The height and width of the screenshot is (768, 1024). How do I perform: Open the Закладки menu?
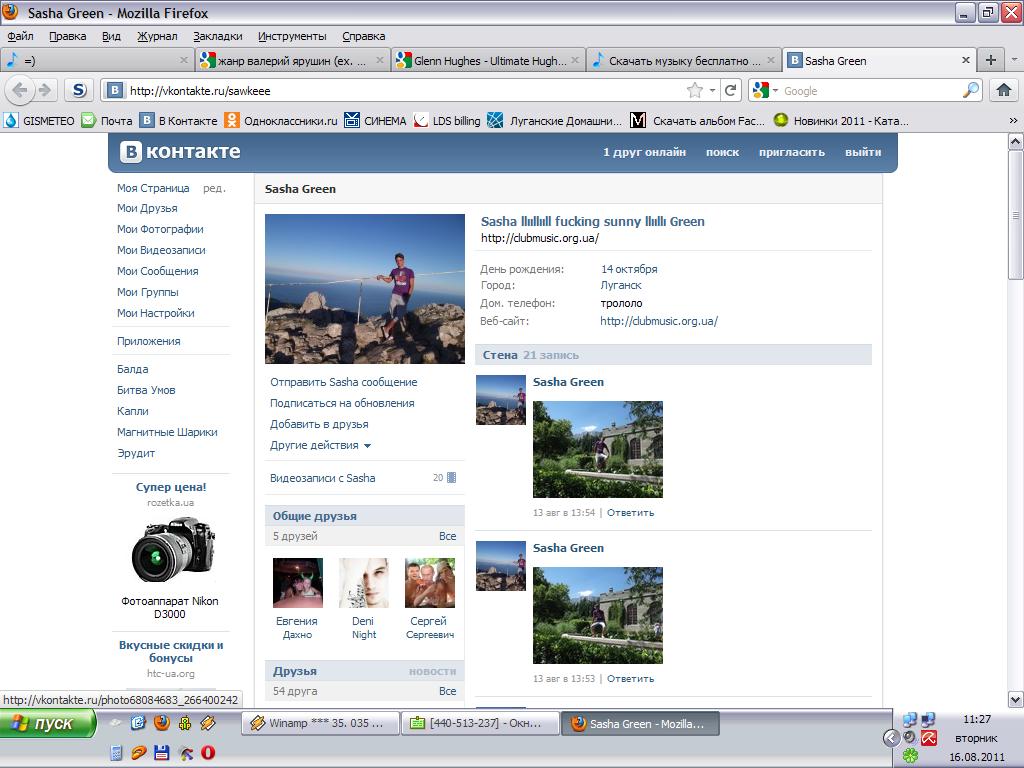click(217, 36)
